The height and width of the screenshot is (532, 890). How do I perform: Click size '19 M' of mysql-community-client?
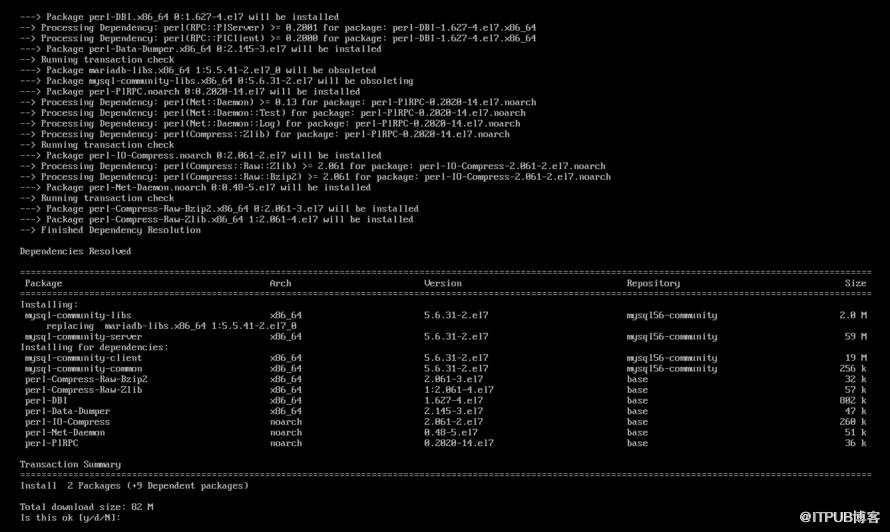[x=855, y=358]
